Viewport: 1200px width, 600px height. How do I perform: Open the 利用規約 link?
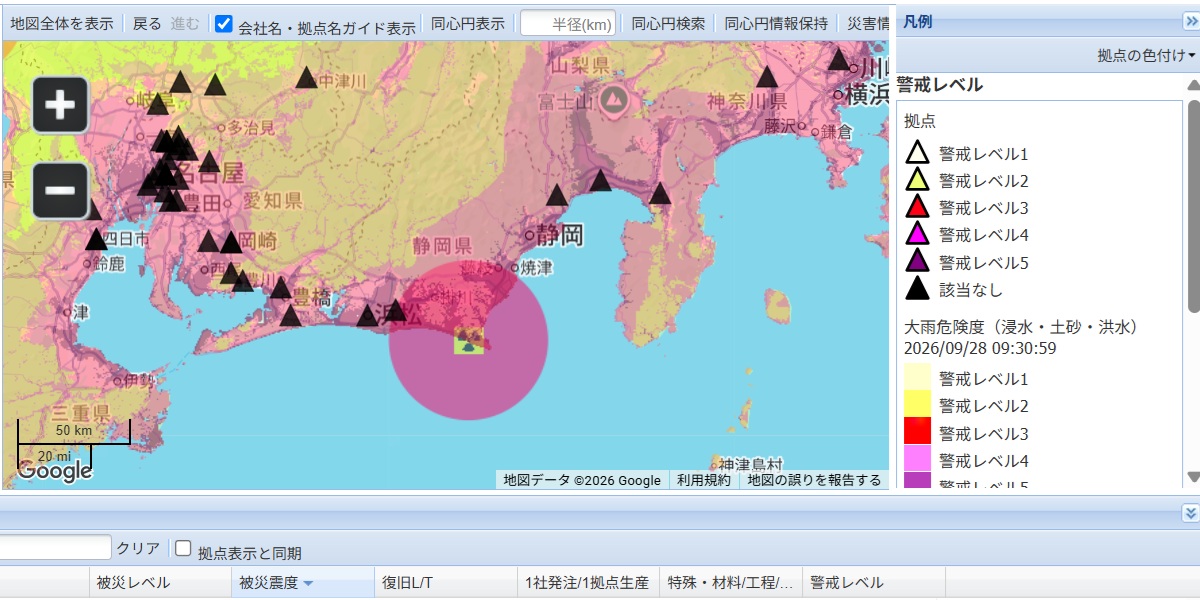[704, 480]
